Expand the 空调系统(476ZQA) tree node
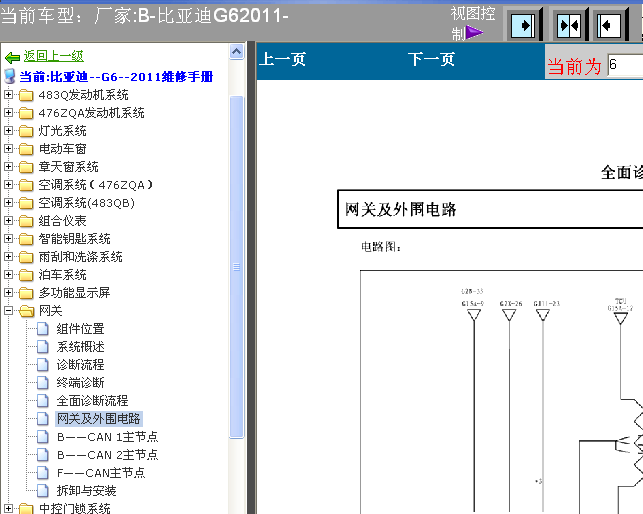643x514 pixels. 8,185
